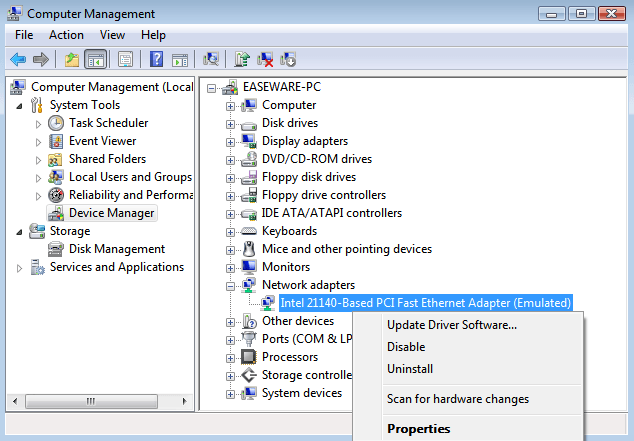This screenshot has width=634, height=441.
Task: Open the View menu
Action: pyautogui.click(x=112, y=35)
